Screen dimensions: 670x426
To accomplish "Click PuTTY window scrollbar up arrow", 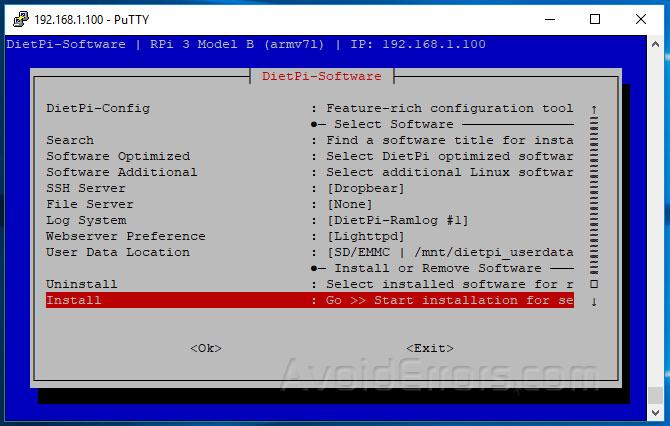I will 655,45.
